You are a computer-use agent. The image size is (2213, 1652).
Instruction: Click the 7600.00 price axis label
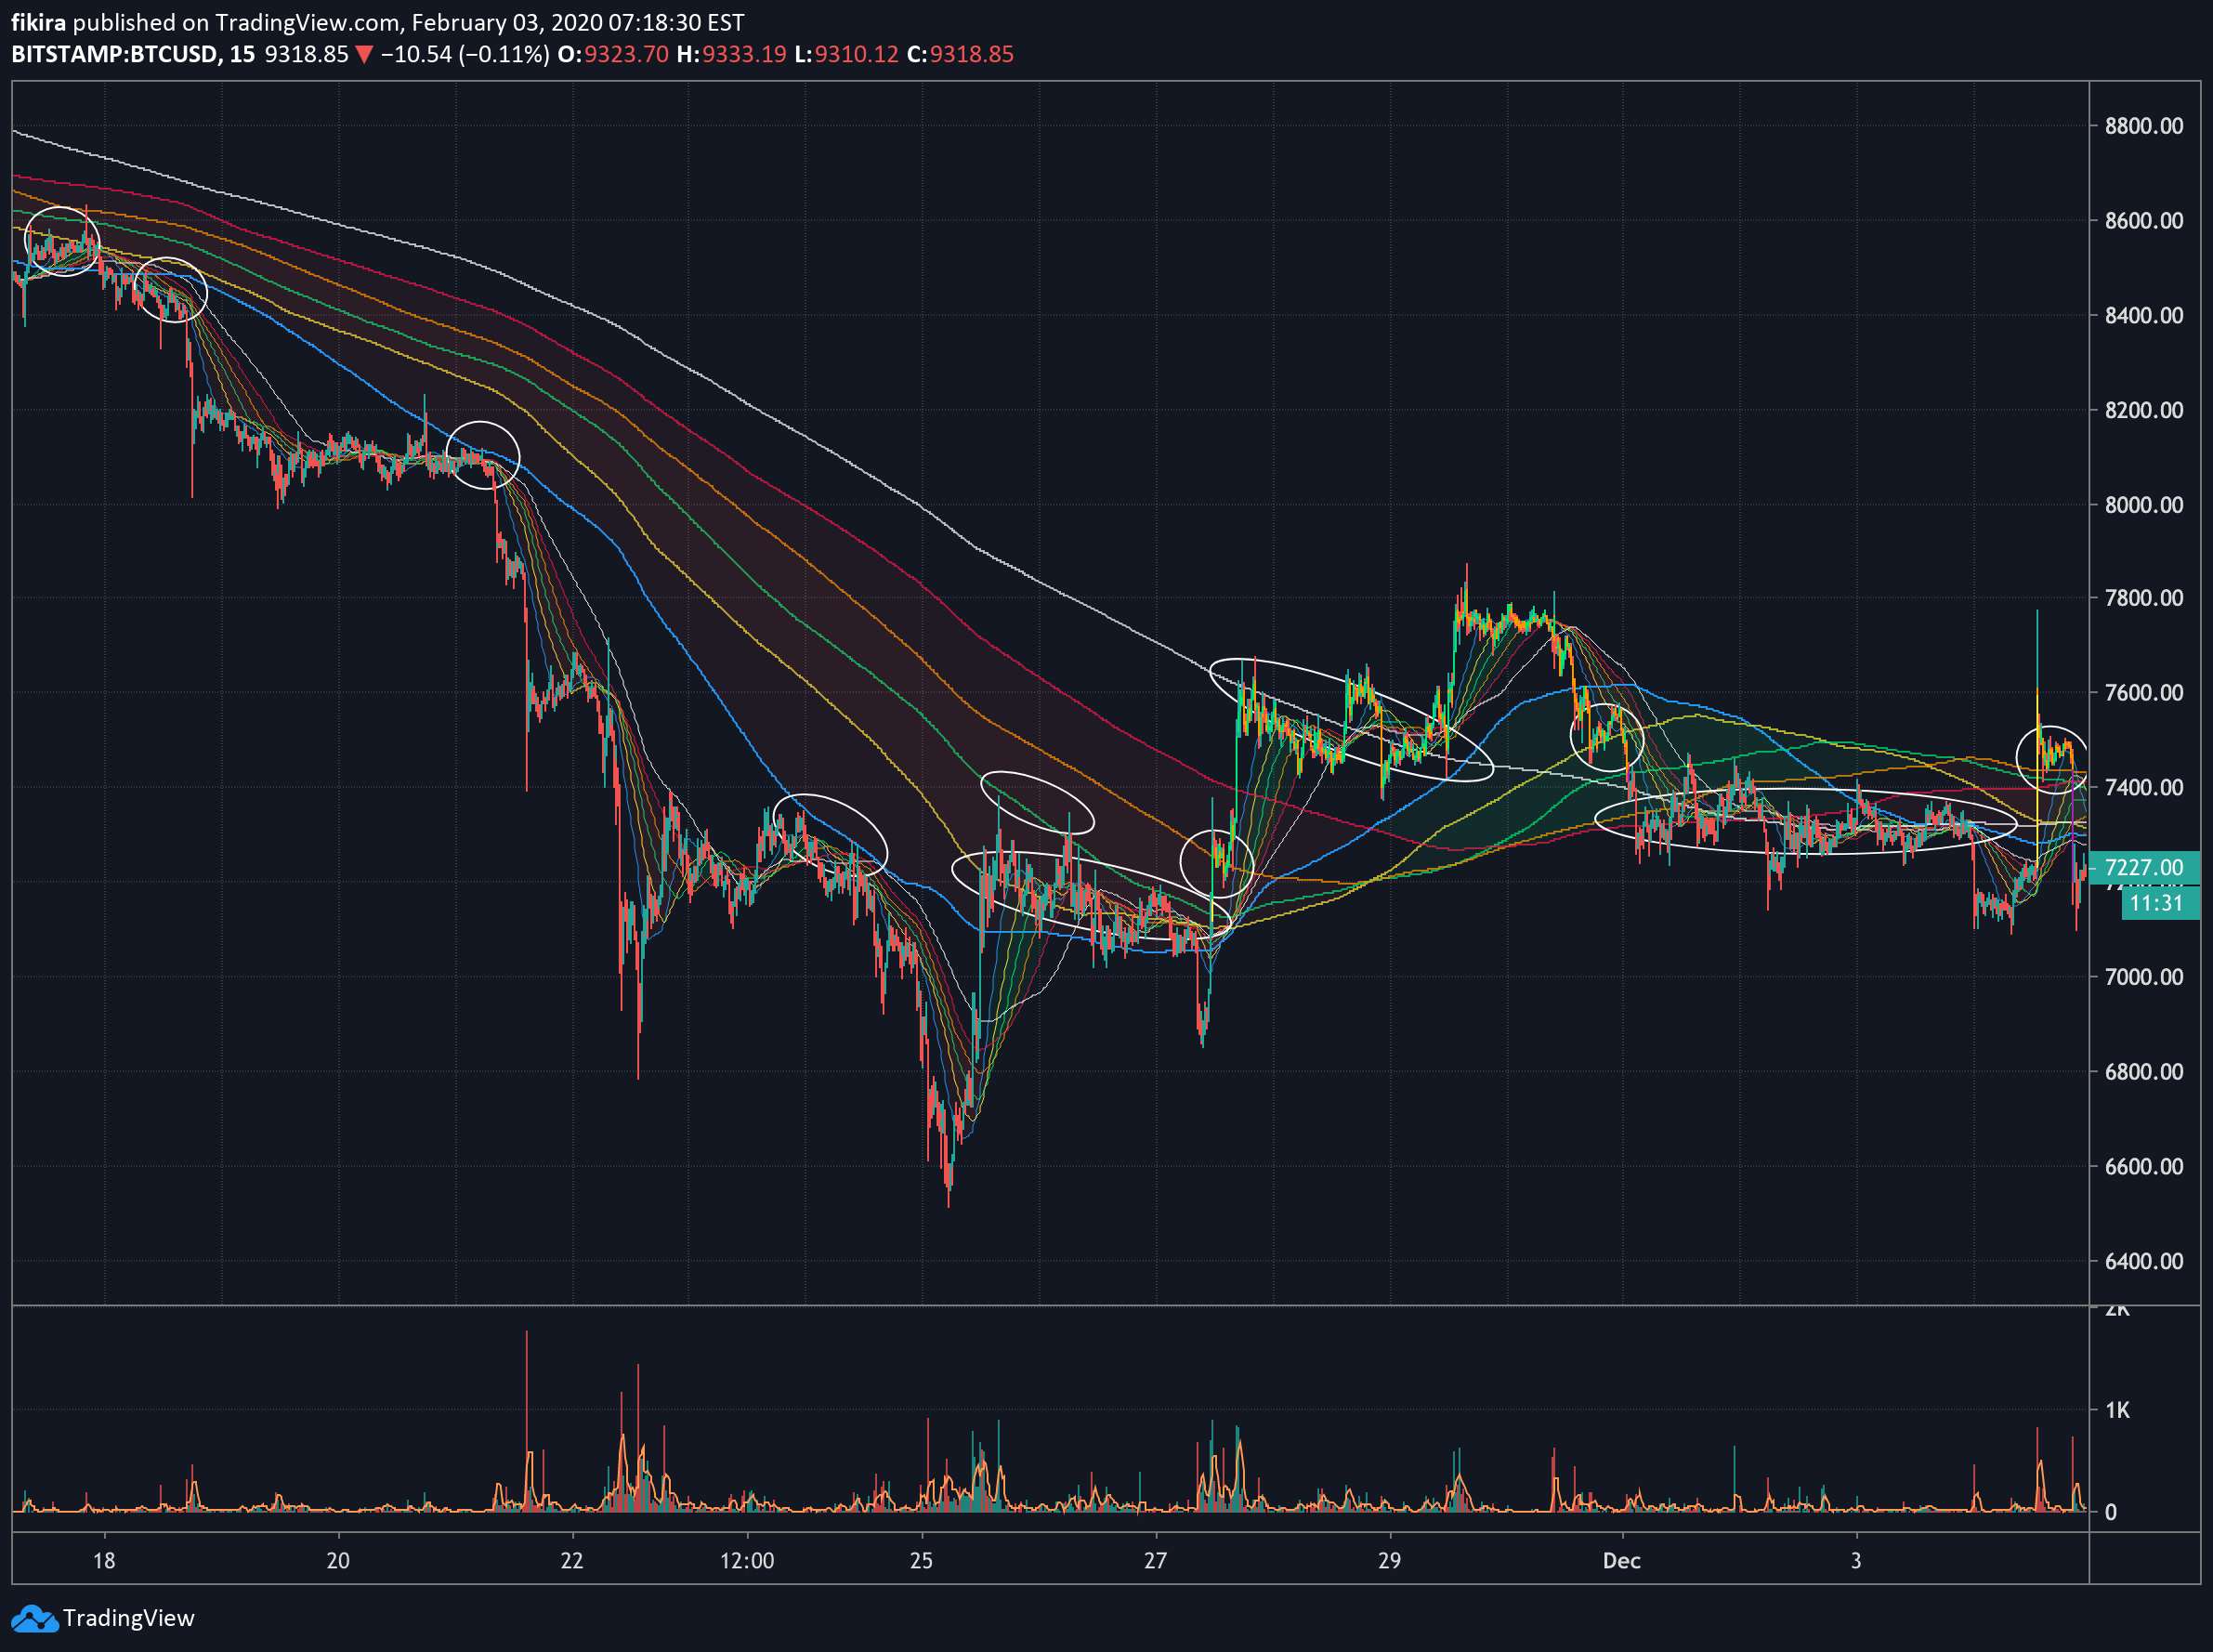click(2144, 692)
